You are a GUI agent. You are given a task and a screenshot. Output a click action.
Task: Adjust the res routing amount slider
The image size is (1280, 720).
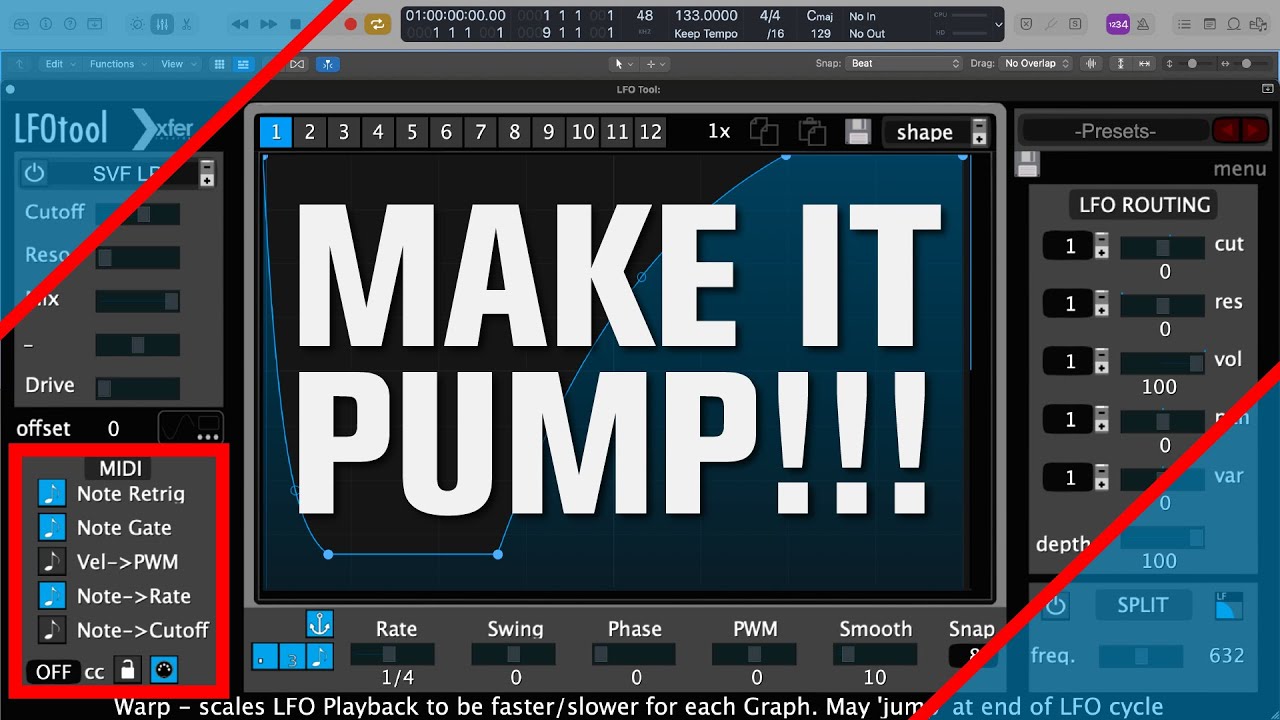click(1162, 305)
